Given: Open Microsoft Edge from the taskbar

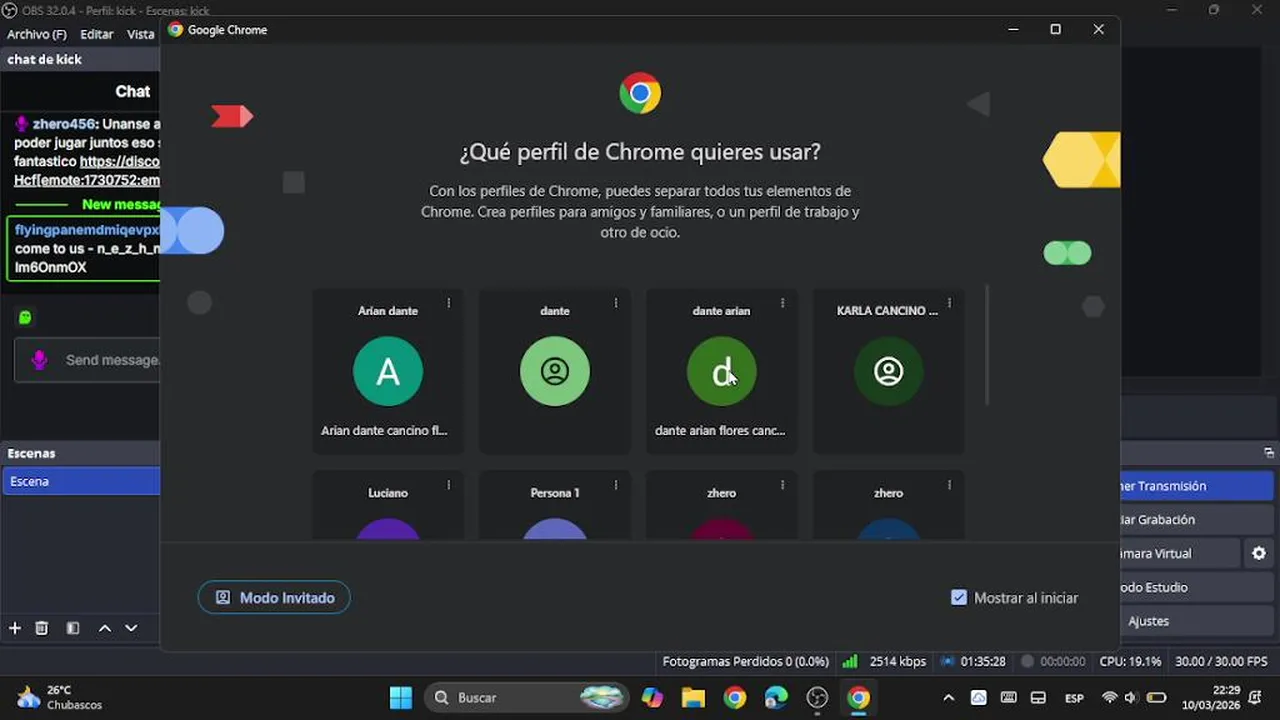Looking at the screenshot, I should coord(776,697).
